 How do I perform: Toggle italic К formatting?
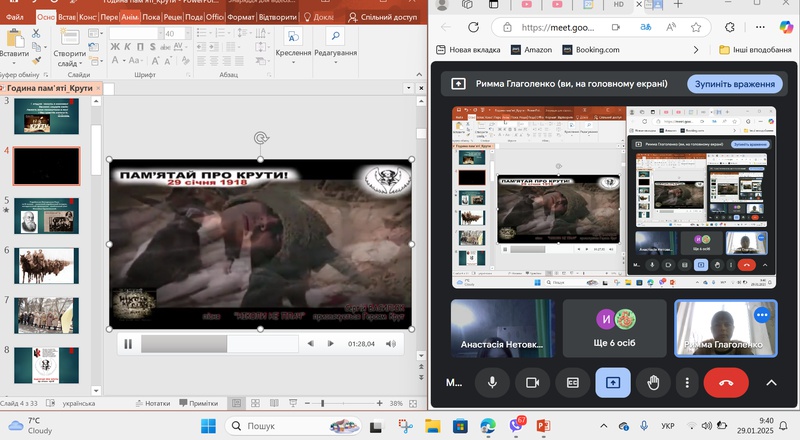point(128,47)
